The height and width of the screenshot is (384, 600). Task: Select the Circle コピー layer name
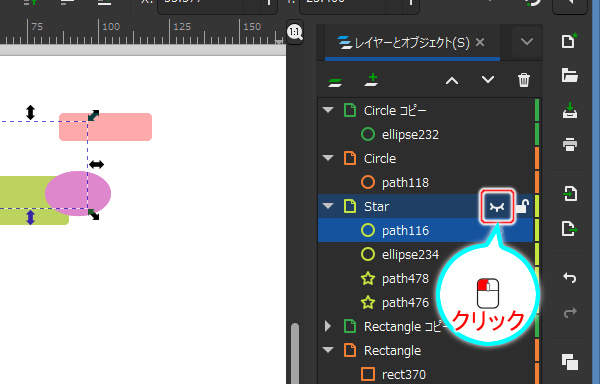tap(395, 111)
